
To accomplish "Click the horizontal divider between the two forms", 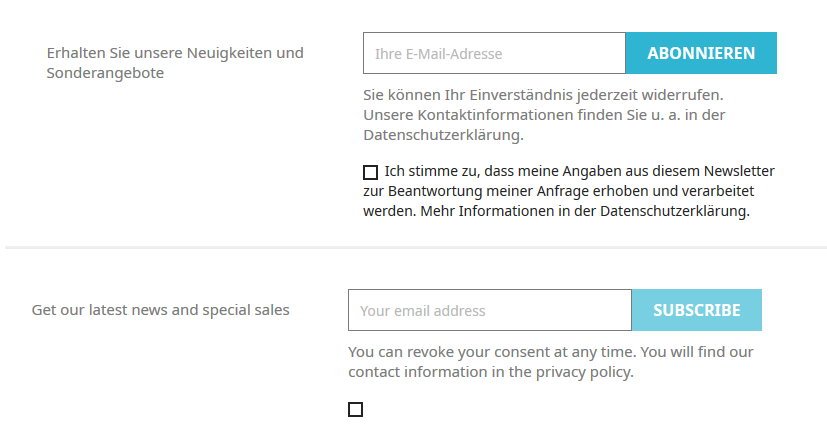I will [414, 246].
